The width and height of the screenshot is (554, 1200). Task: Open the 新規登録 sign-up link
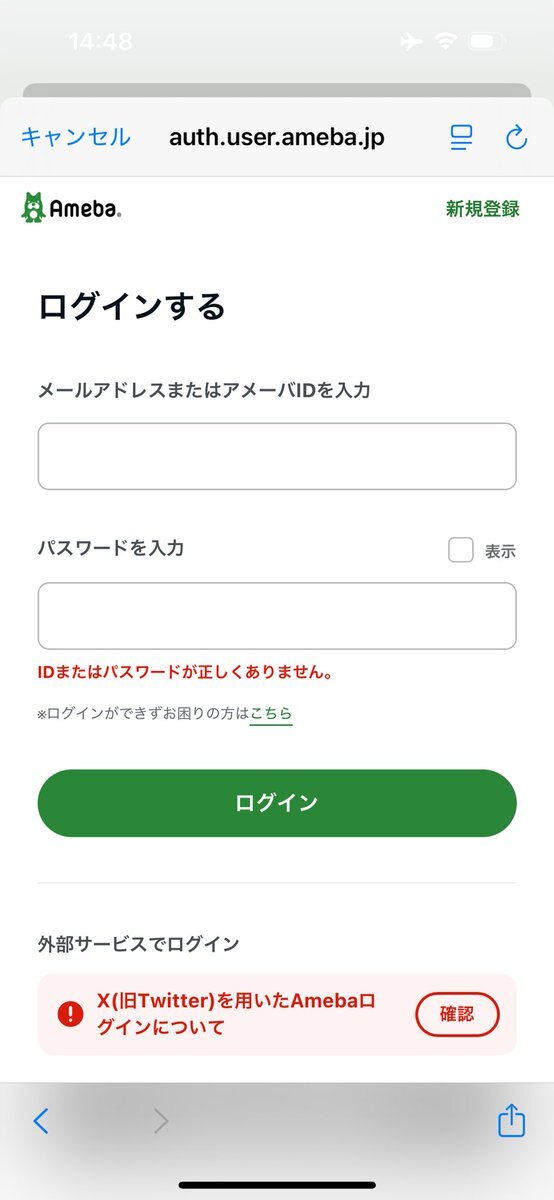(483, 209)
